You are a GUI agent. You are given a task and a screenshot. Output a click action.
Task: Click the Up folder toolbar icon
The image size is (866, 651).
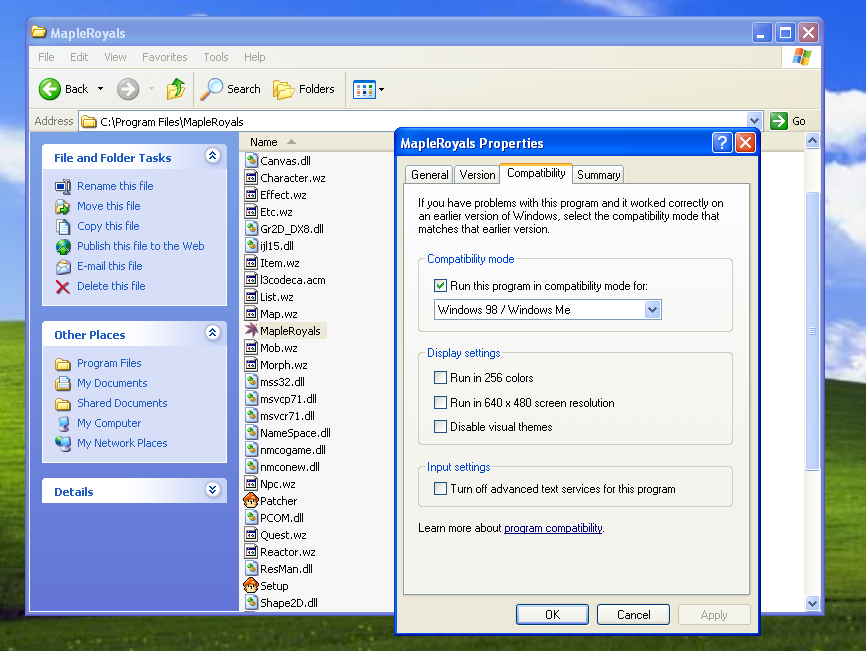[x=176, y=89]
